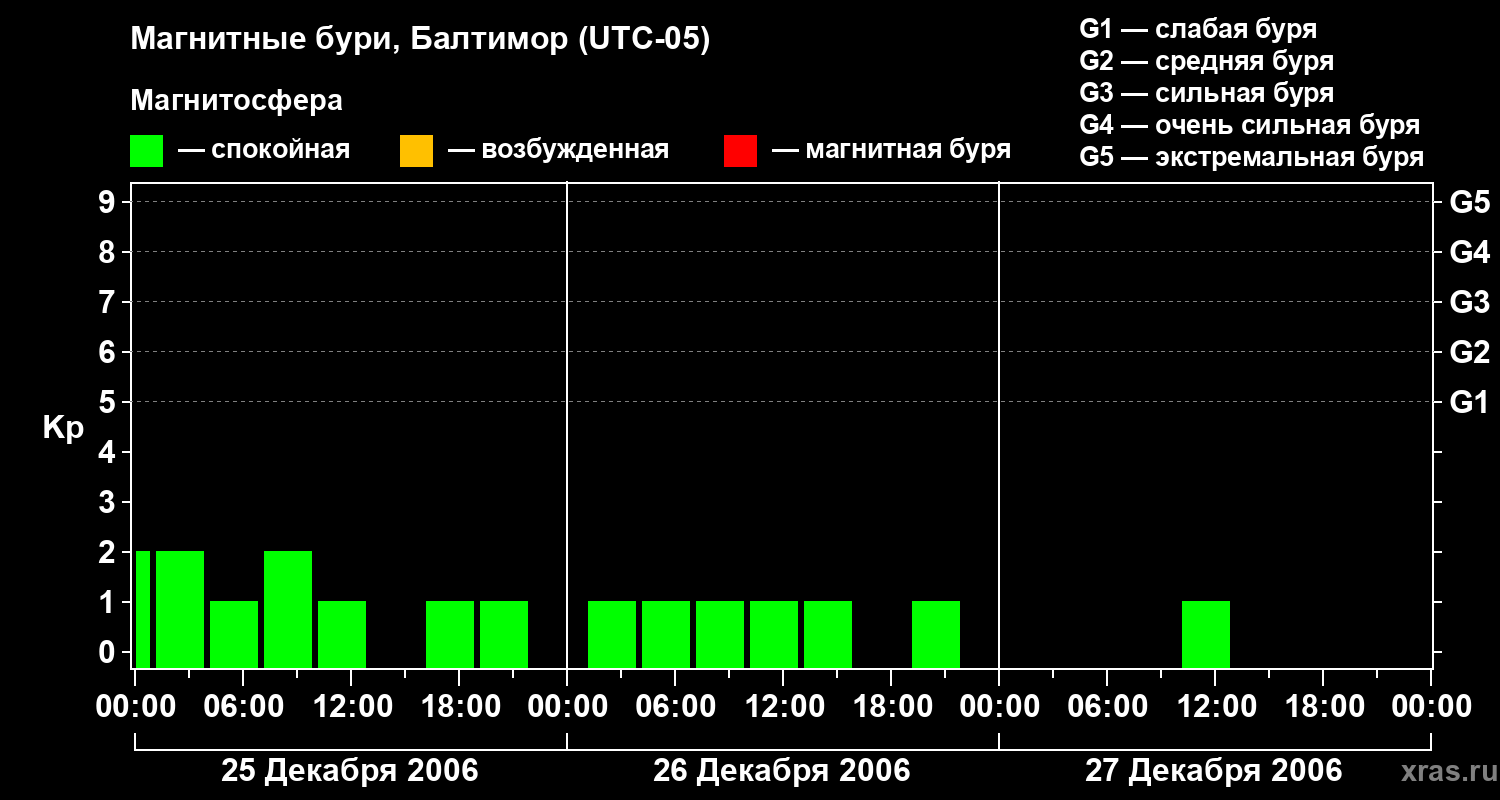Click the '— спокойная' legend label
The width and height of the screenshot is (1500, 800).
[x=264, y=150]
